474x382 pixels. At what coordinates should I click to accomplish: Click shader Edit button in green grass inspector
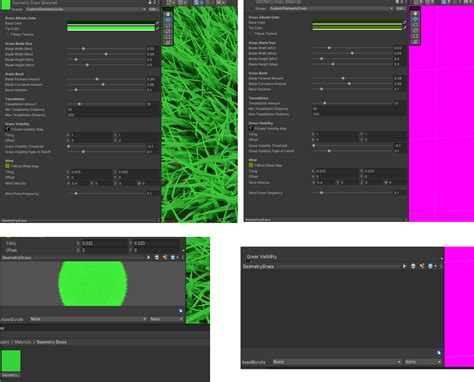coord(153,9)
